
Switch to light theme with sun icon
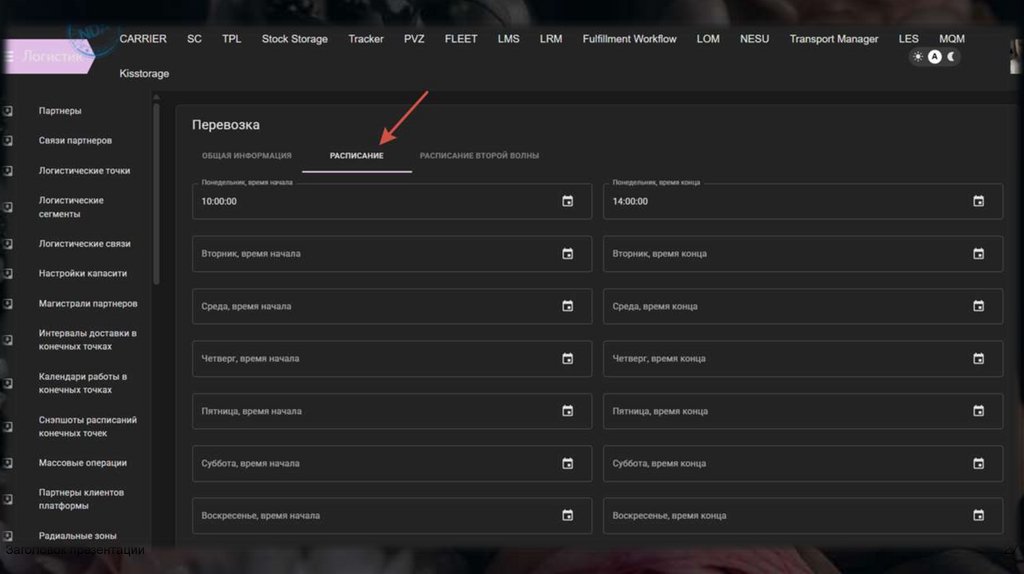[918, 57]
